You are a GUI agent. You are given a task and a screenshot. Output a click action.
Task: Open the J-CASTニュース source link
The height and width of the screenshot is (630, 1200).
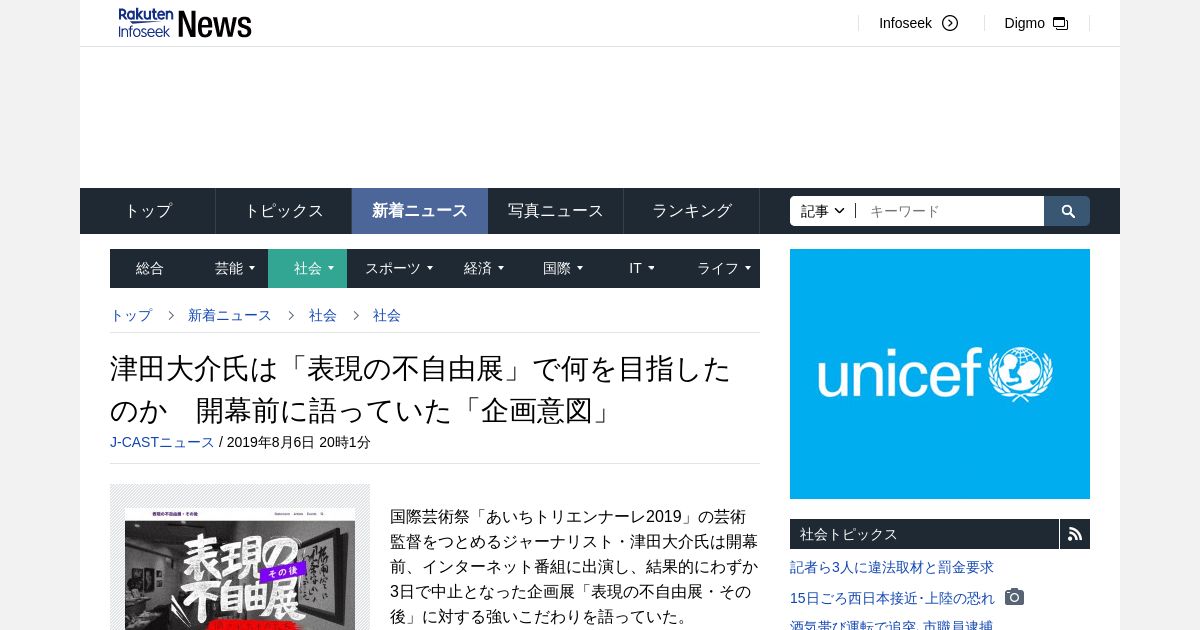162,442
